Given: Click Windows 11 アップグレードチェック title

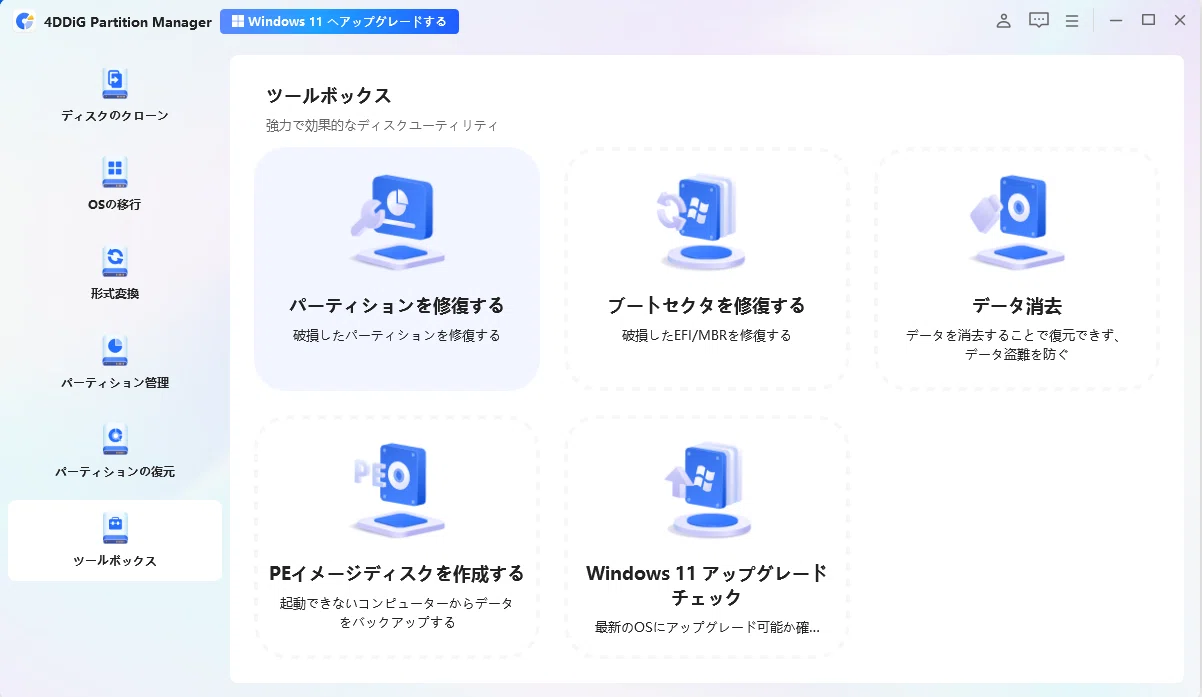Looking at the screenshot, I should pos(706,586).
